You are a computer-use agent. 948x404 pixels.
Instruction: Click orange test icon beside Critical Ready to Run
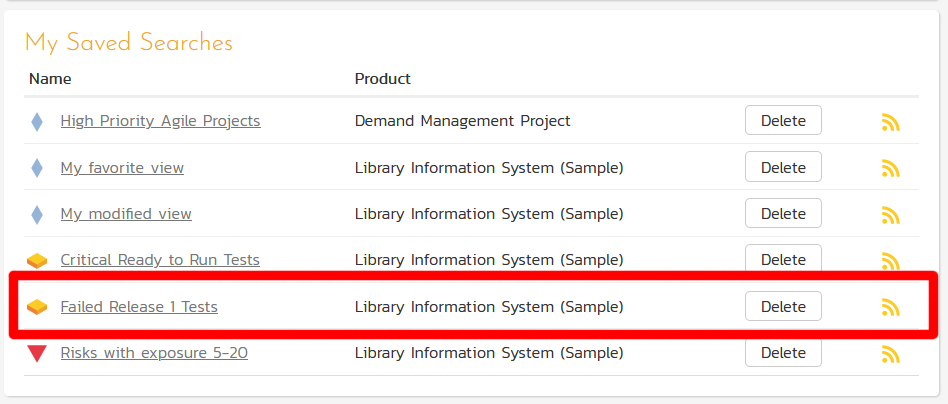click(x=37, y=261)
